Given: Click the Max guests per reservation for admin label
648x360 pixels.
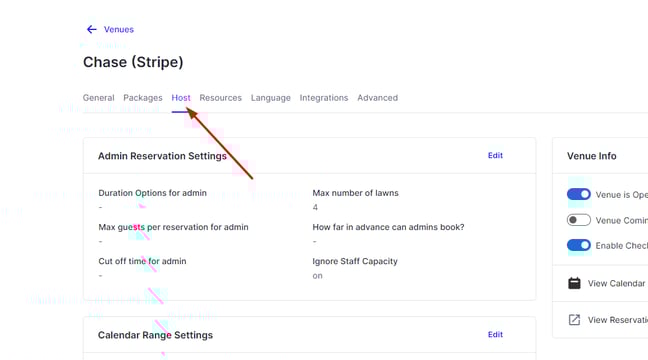Looking at the screenshot, I should tap(173, 227).
